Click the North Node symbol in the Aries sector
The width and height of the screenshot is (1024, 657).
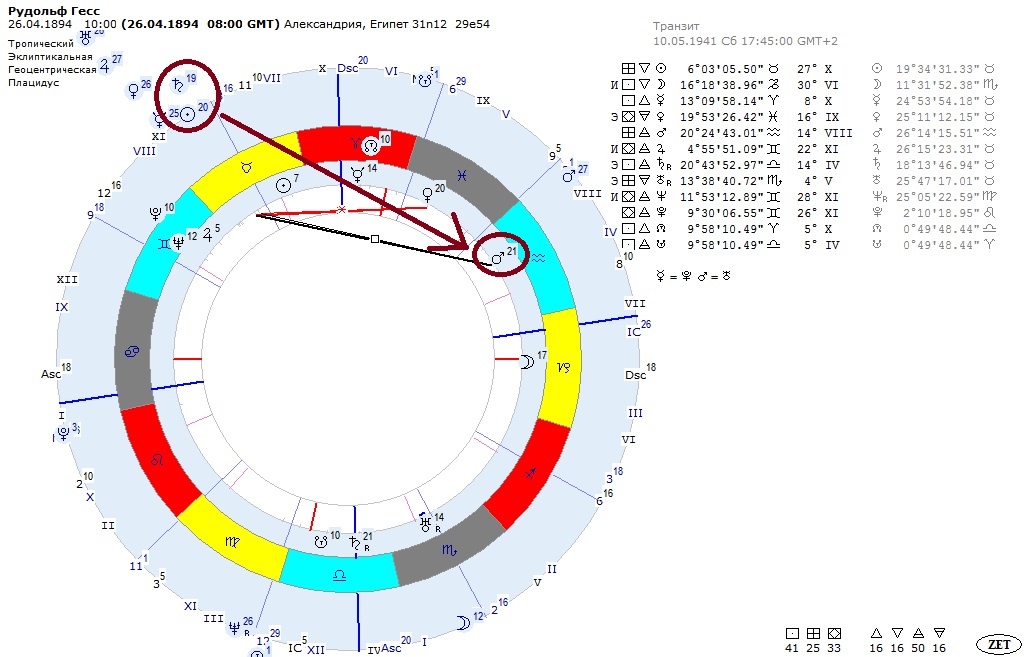[x=371, y=145]
